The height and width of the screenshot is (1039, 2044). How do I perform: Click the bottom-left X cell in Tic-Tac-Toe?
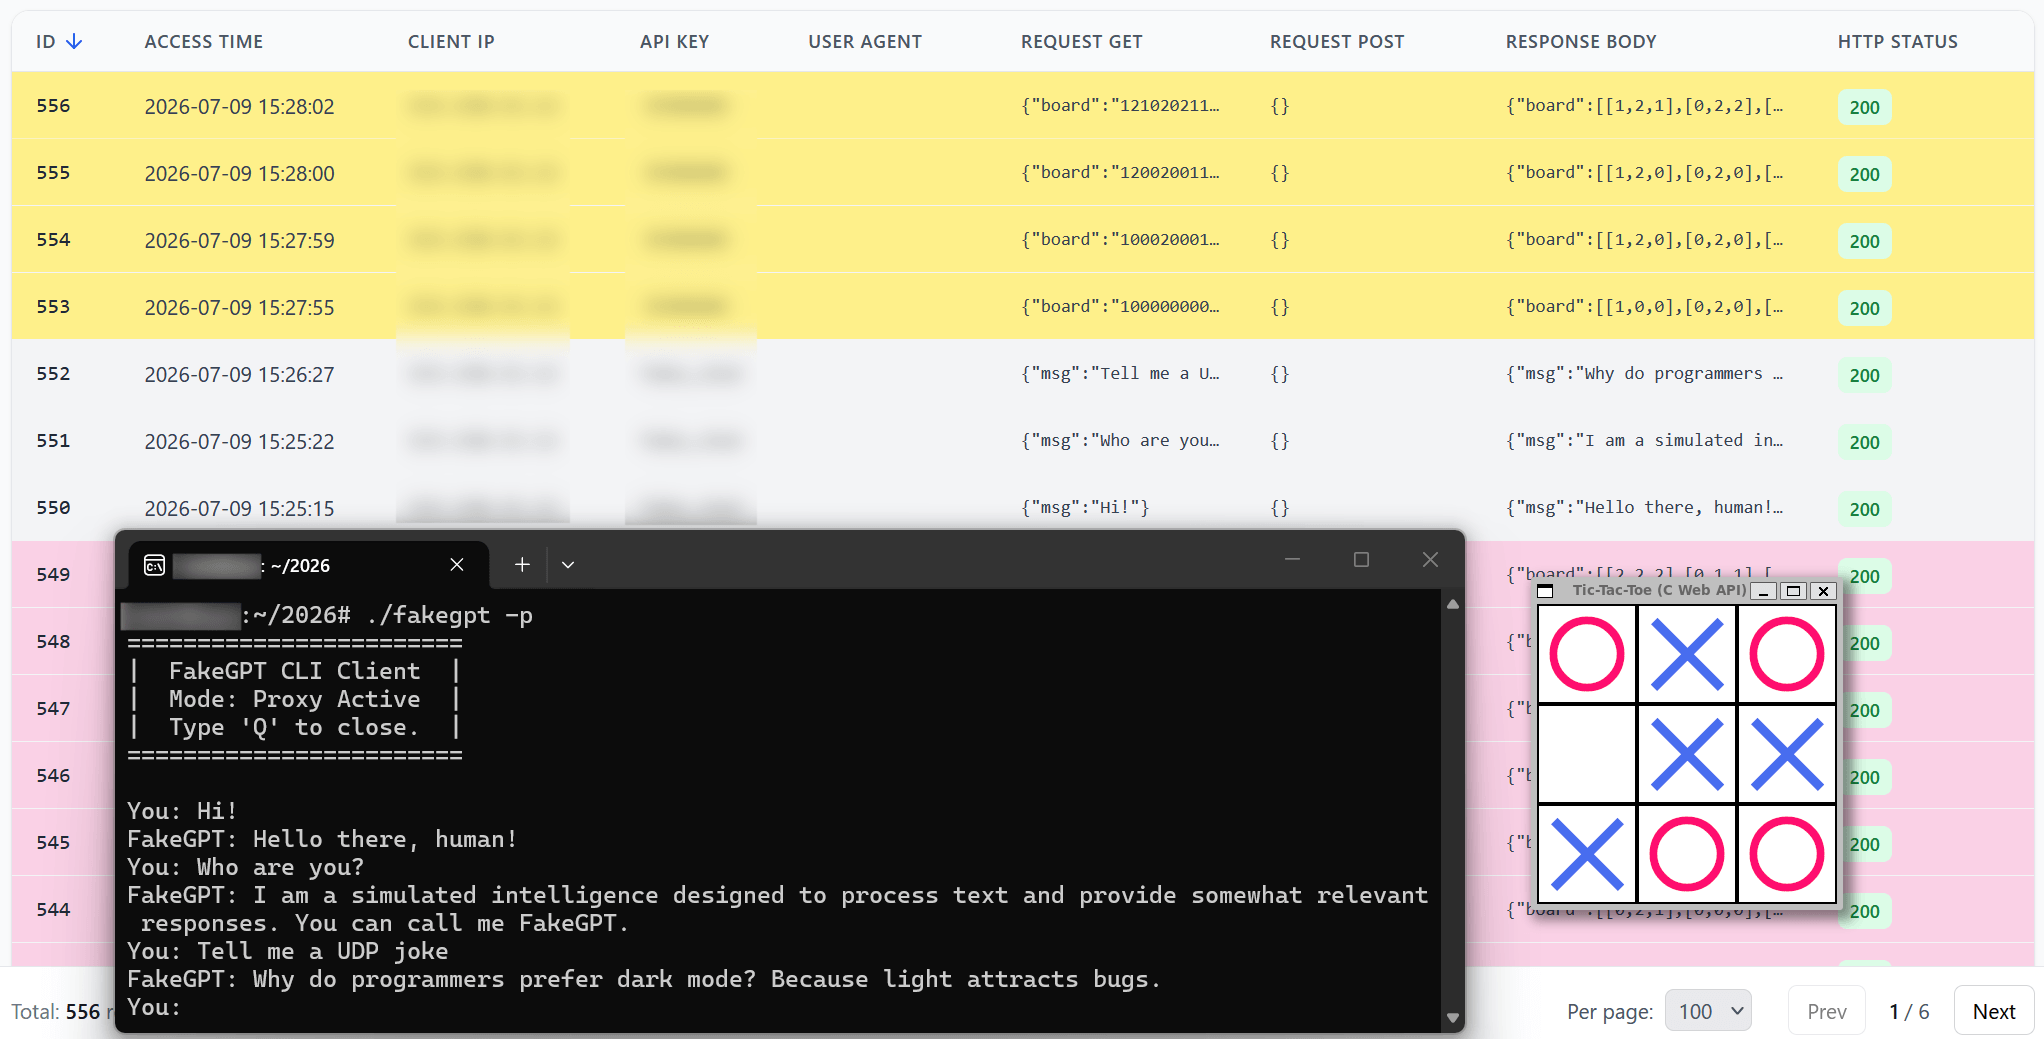point(1587,854)
